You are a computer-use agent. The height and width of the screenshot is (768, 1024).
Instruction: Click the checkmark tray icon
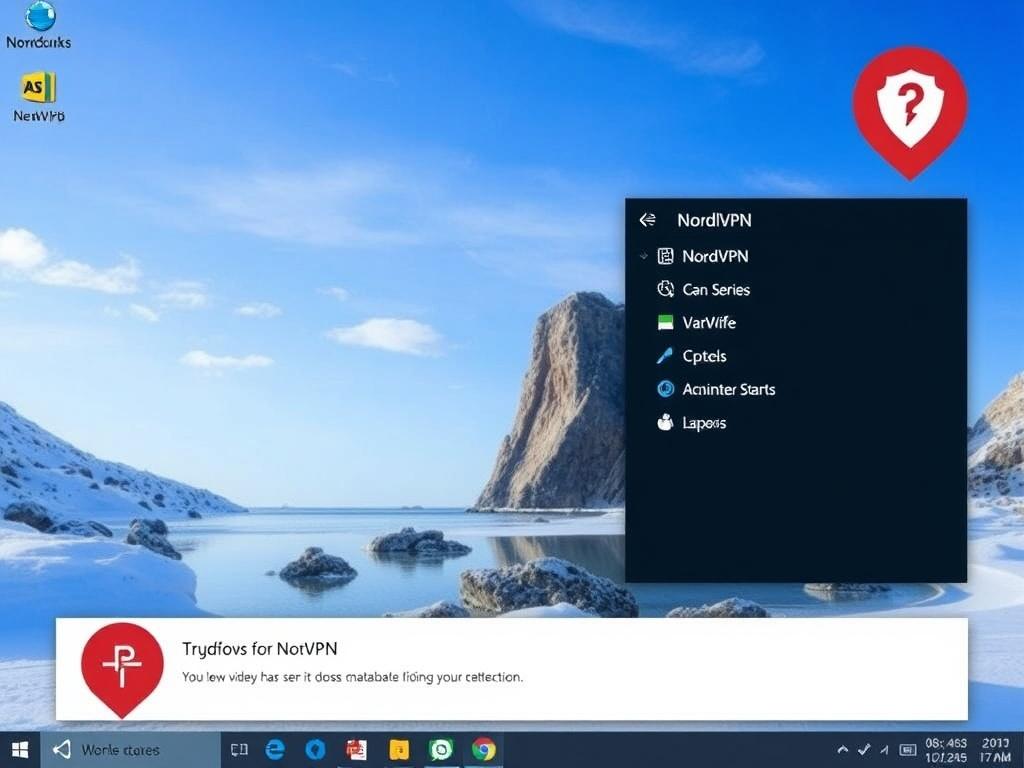pos(864,750)
